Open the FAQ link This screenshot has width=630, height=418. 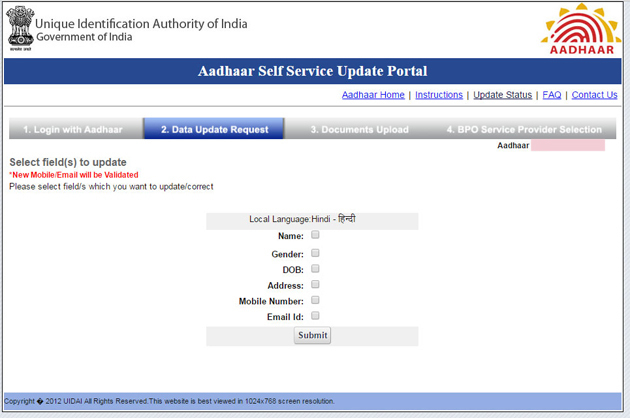(x=552, y=95)
